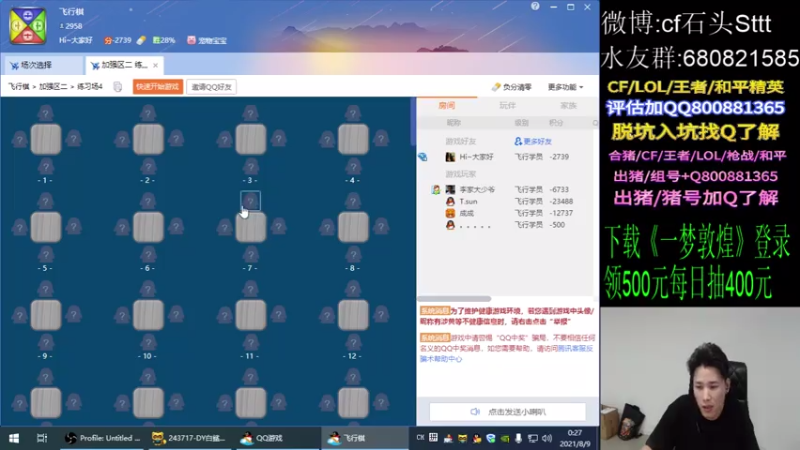Select the Hi~大家好 friend row
This screenshot has width=800, height=450.
coord(507,157)
